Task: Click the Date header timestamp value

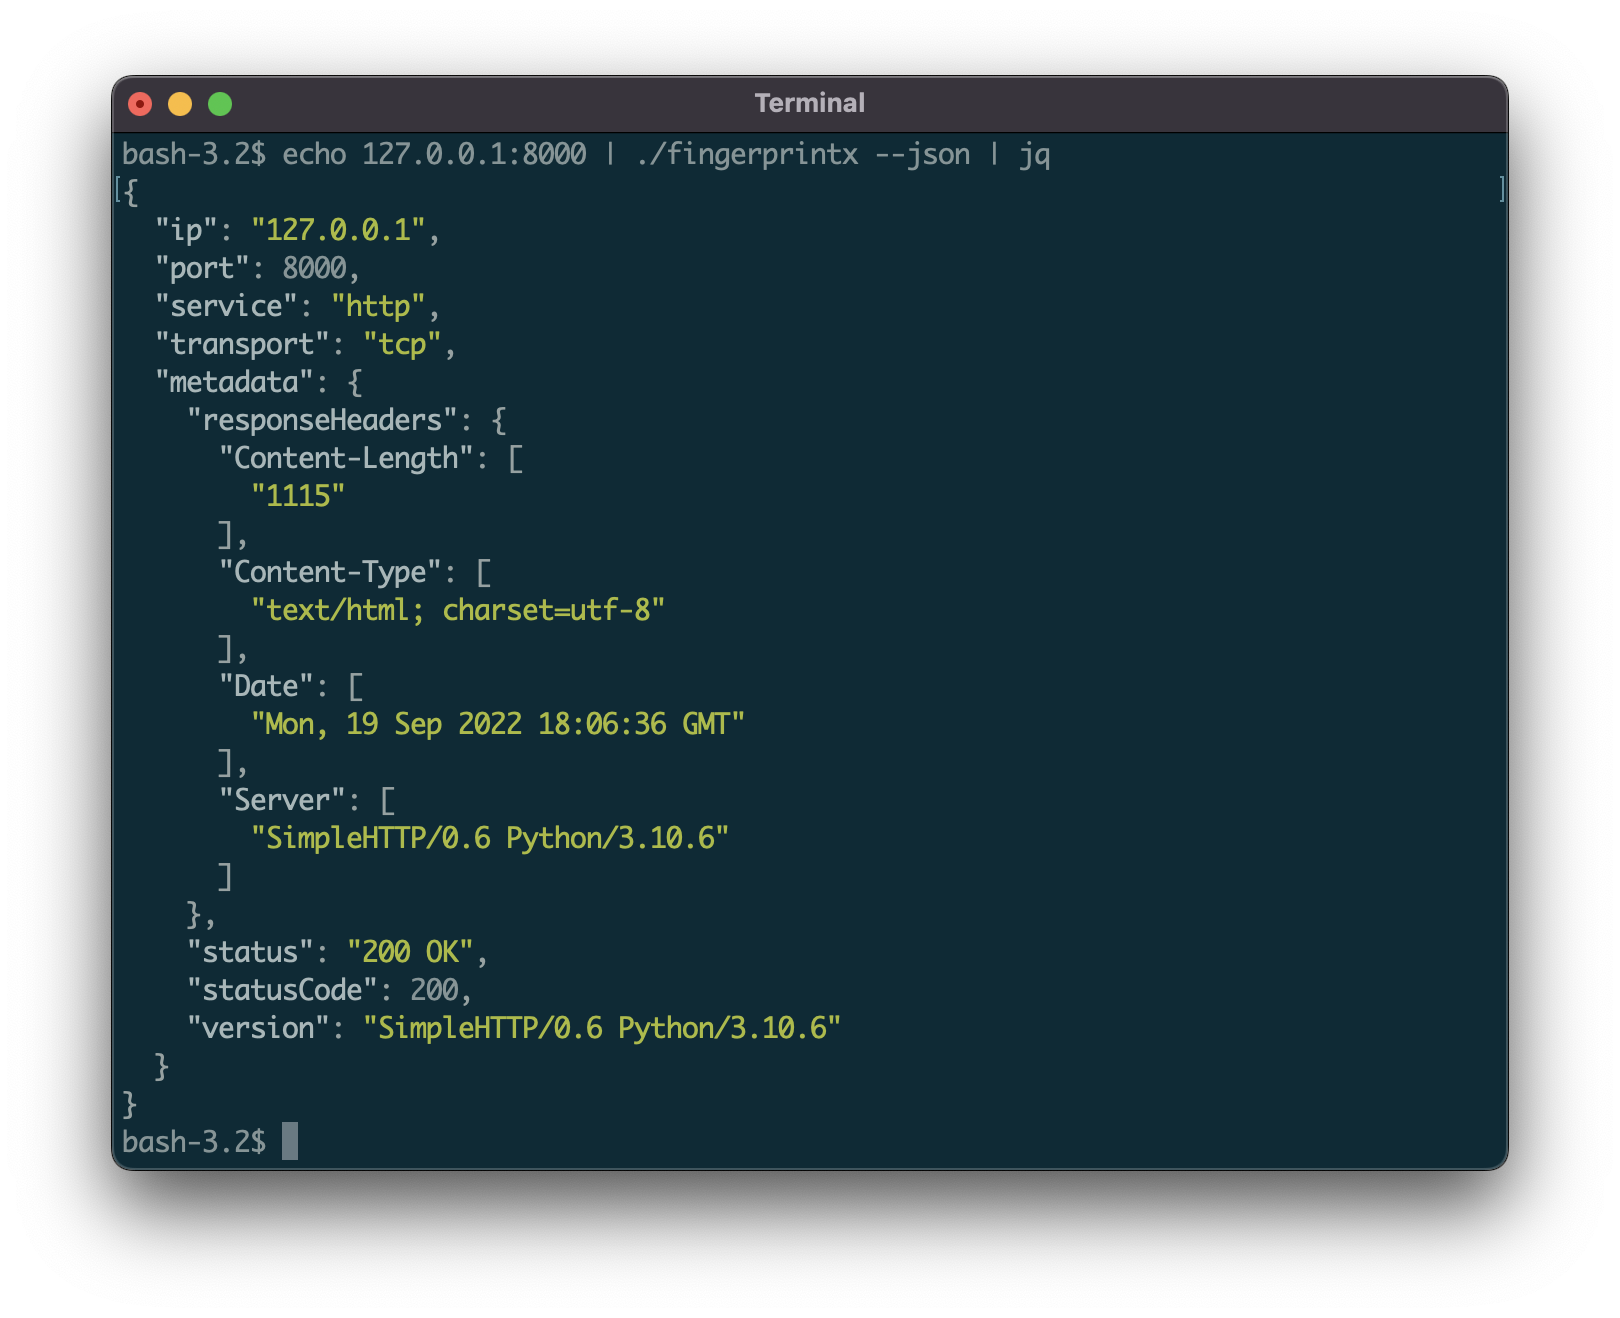Action: [x=498, y=724]
